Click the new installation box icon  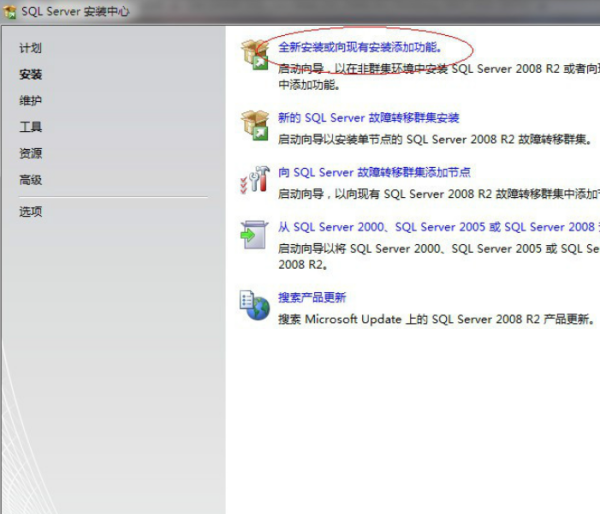coord(255,55)
